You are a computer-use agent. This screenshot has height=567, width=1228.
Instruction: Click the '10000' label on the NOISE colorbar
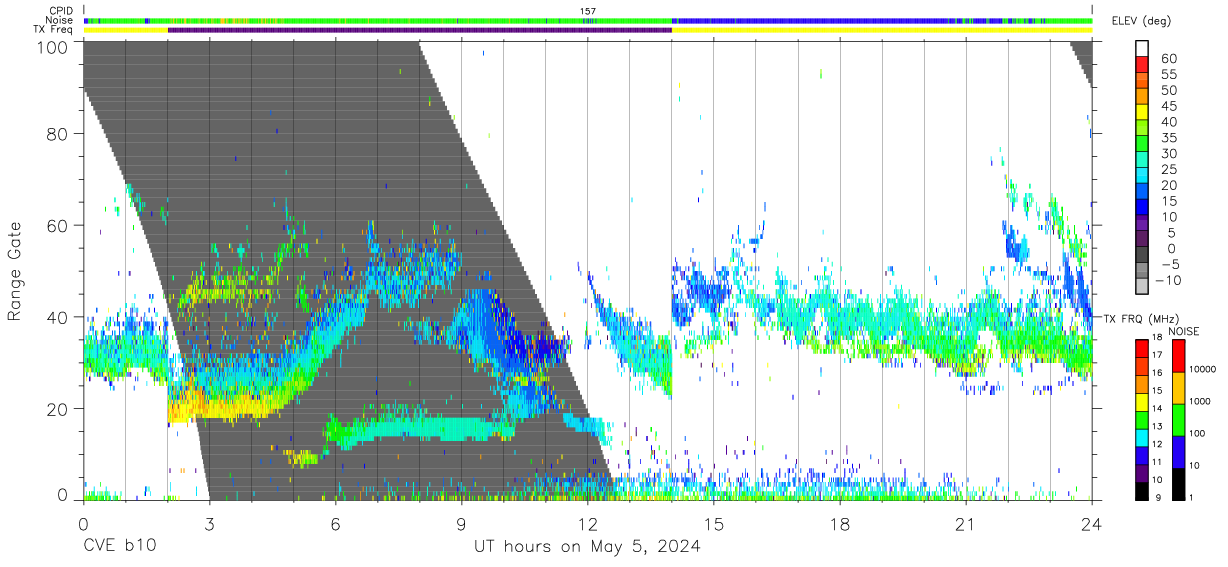click(x=1203, y=371)
